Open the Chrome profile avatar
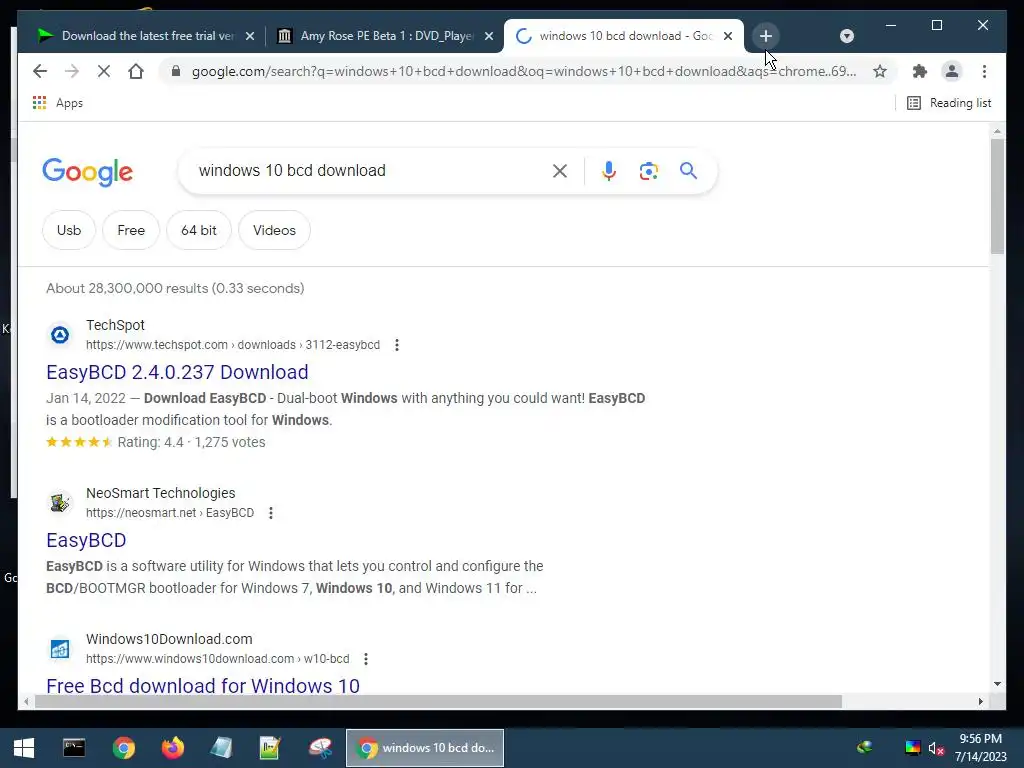1024x768 pixels. point(952,71)
